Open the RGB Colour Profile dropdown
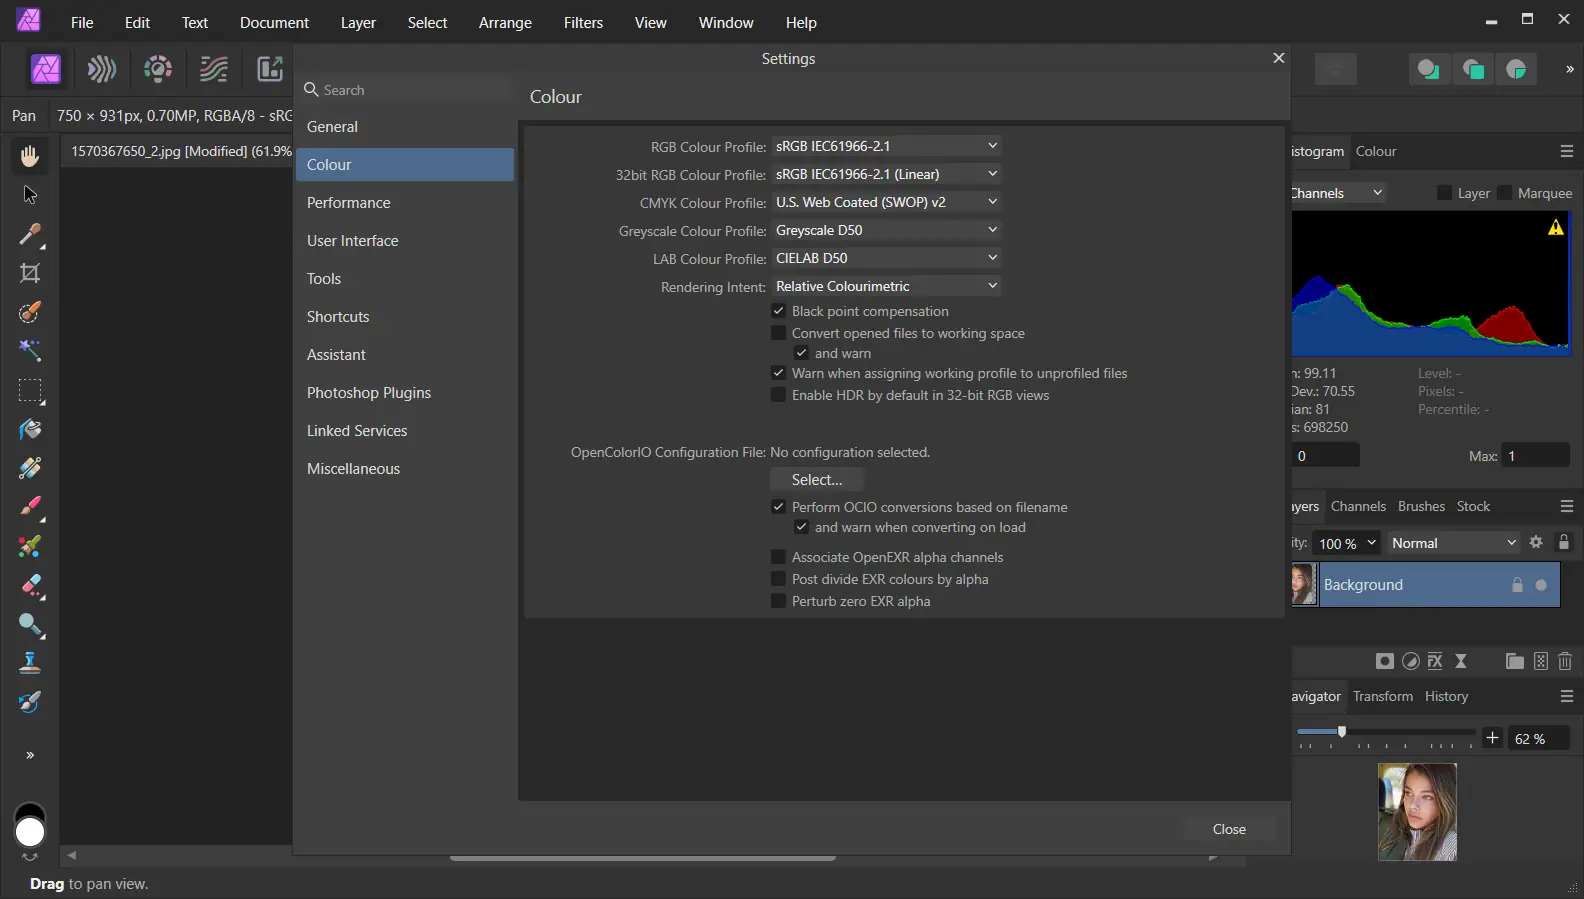The image size is (1584, 899). pos(886,146)
